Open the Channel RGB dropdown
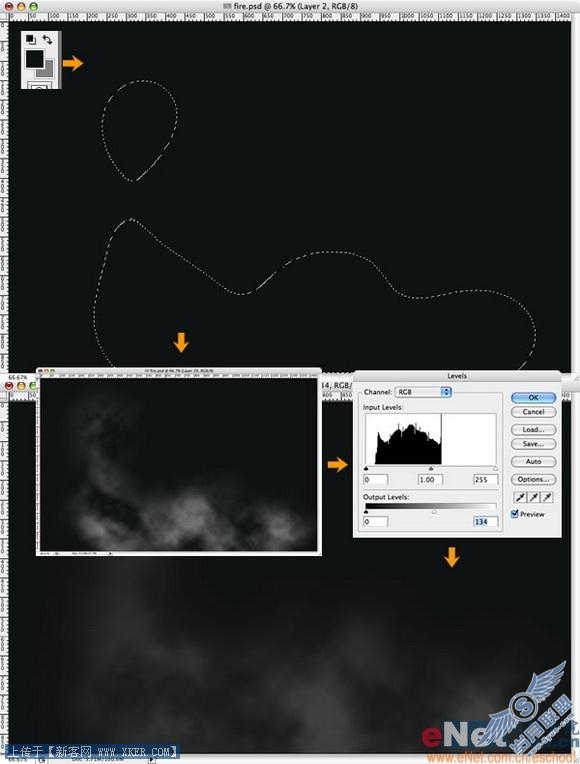The width and height of the screenshot is (580, 764). click(423, 392)
